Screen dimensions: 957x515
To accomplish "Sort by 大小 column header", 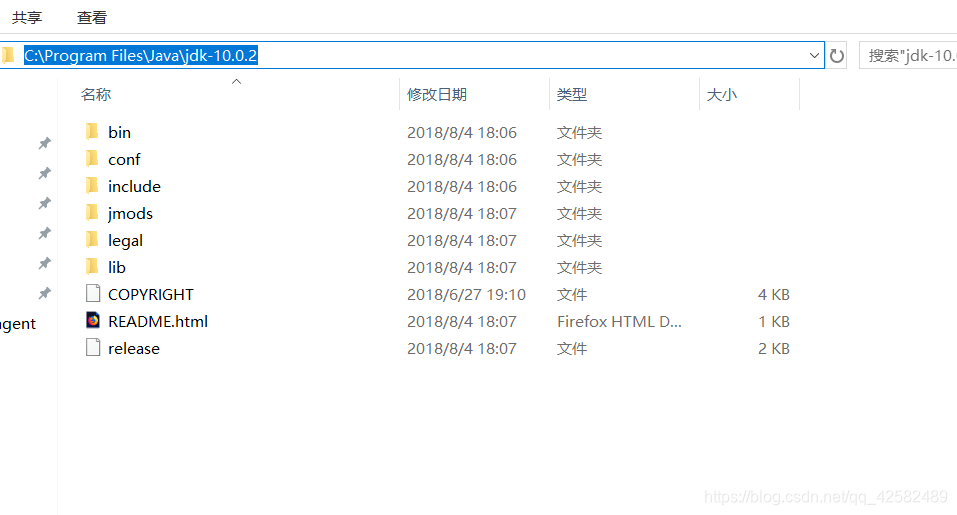I will (721, 95).
